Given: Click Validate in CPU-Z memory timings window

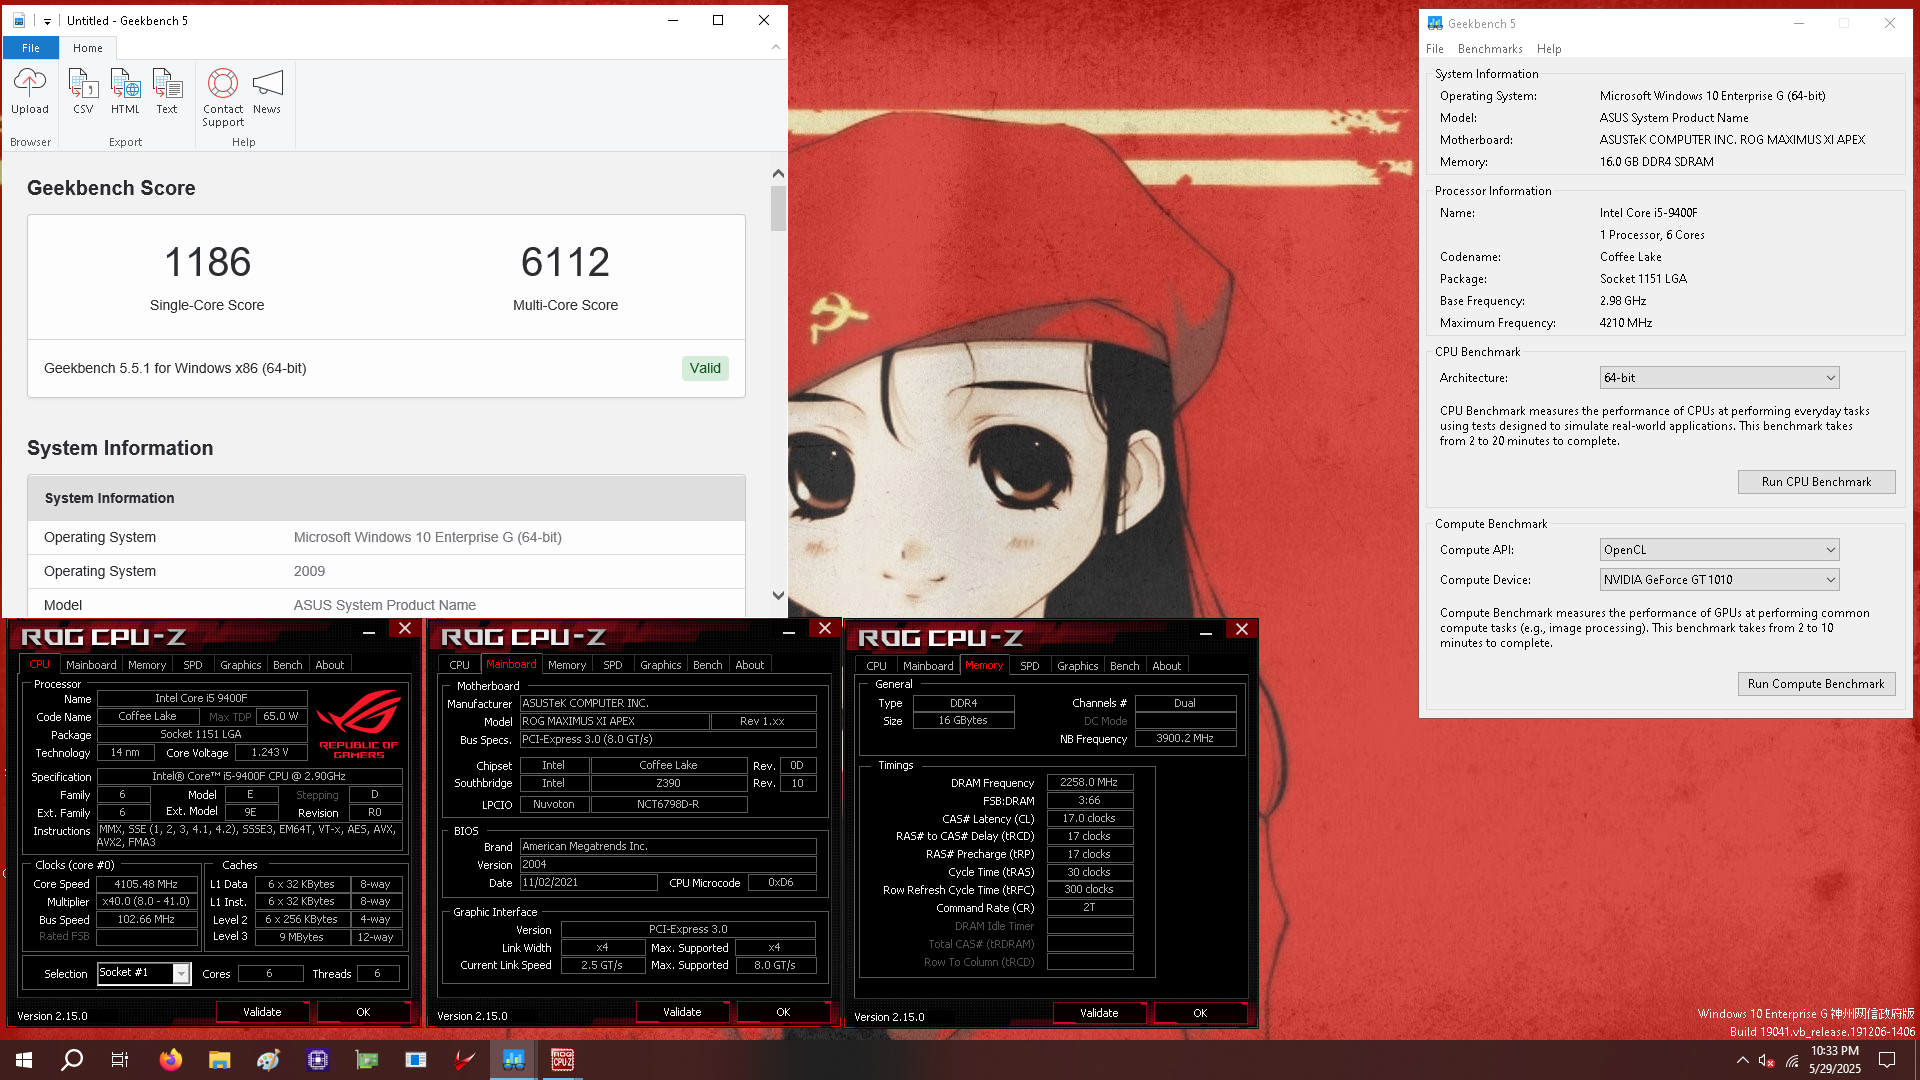Looking at the screenshot, I should click(1099, 1013).
